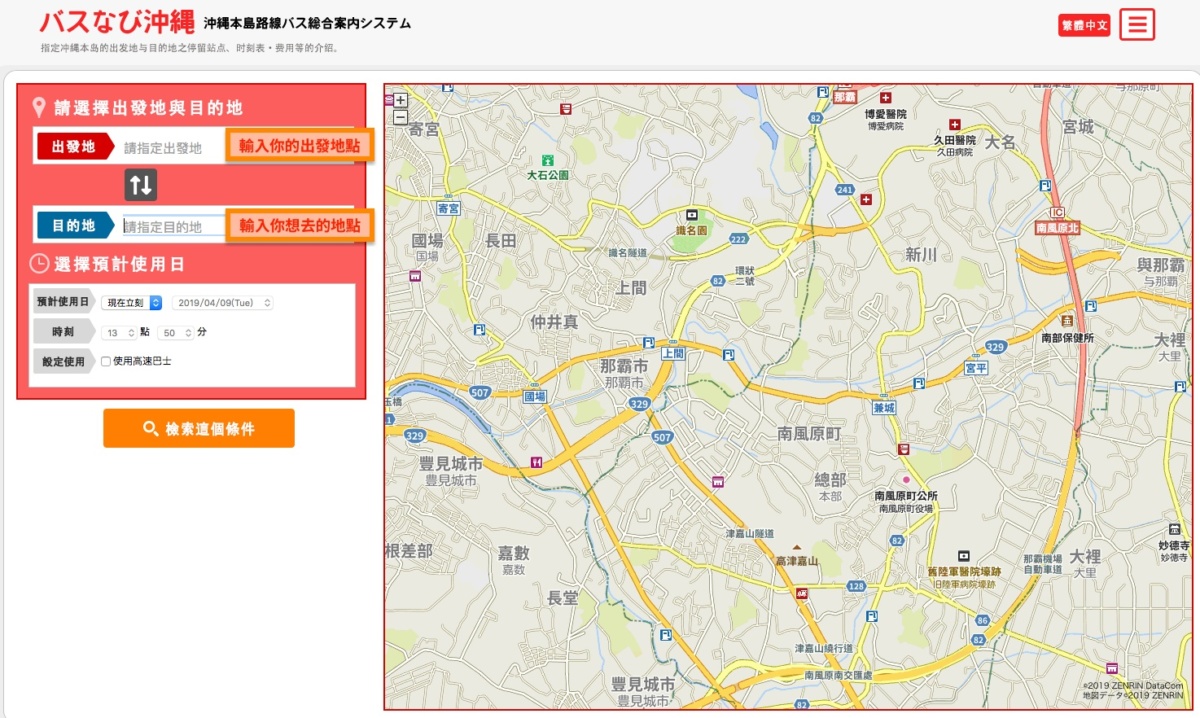Click the blue 目的地 label
Screen dimensions: 1200x718
pos(75,226)
